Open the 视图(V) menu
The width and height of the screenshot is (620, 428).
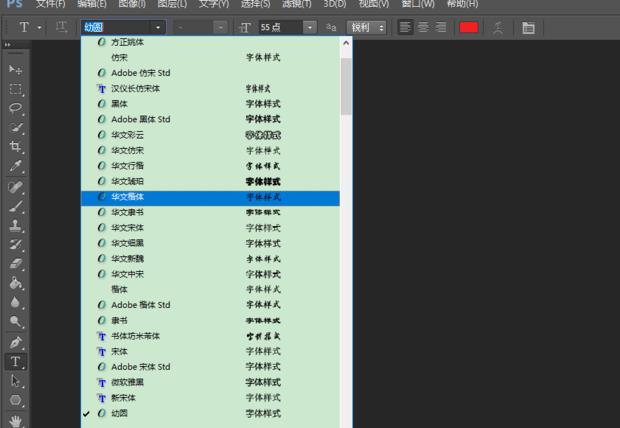pyautogui.click(x=374, y=4)
